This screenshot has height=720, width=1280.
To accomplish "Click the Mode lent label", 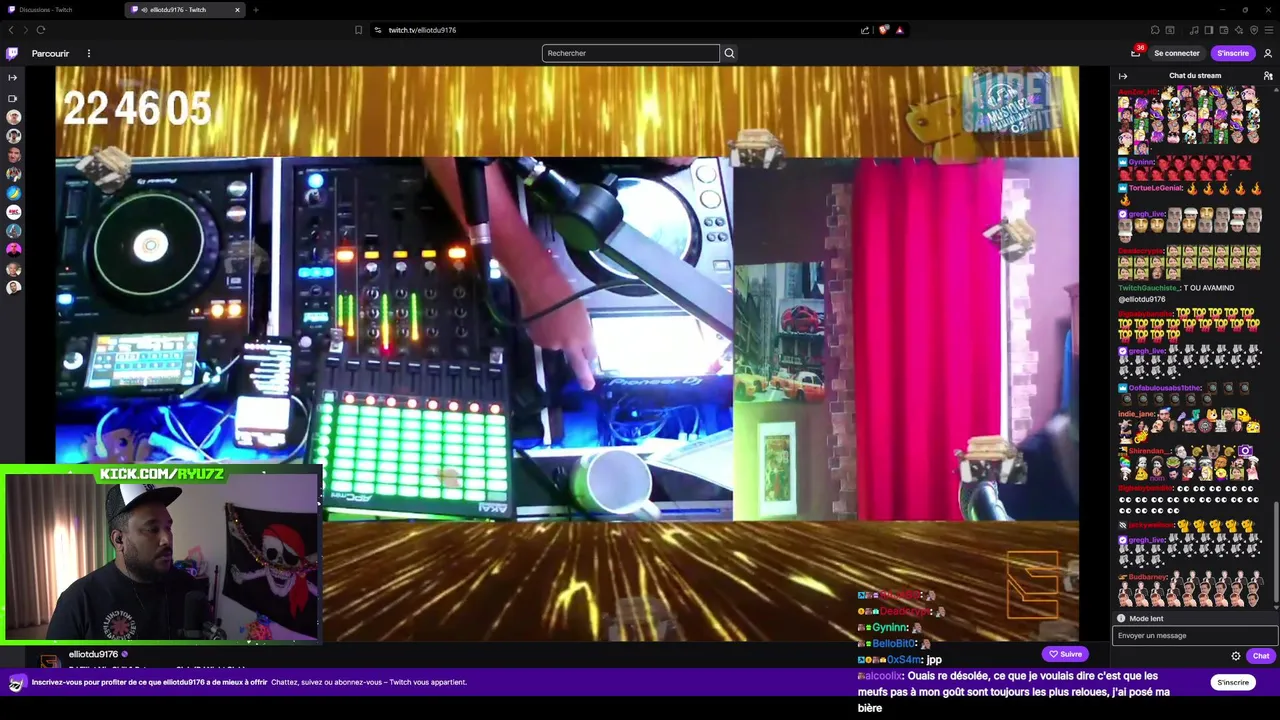I will tap(1145, 618).
